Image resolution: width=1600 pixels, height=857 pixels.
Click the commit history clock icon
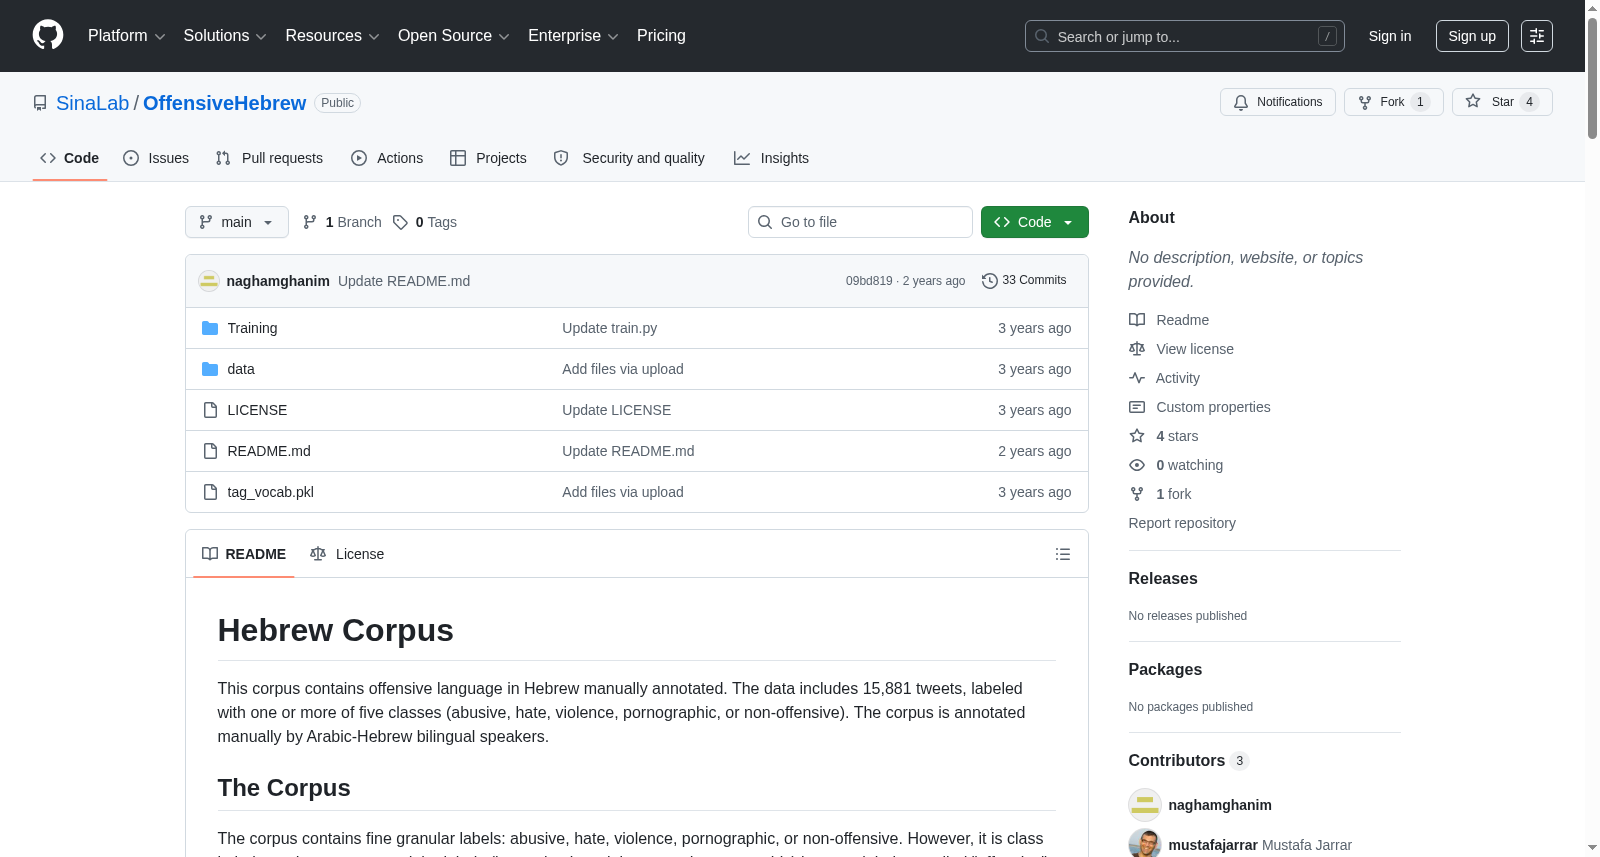tap(990, 281)
